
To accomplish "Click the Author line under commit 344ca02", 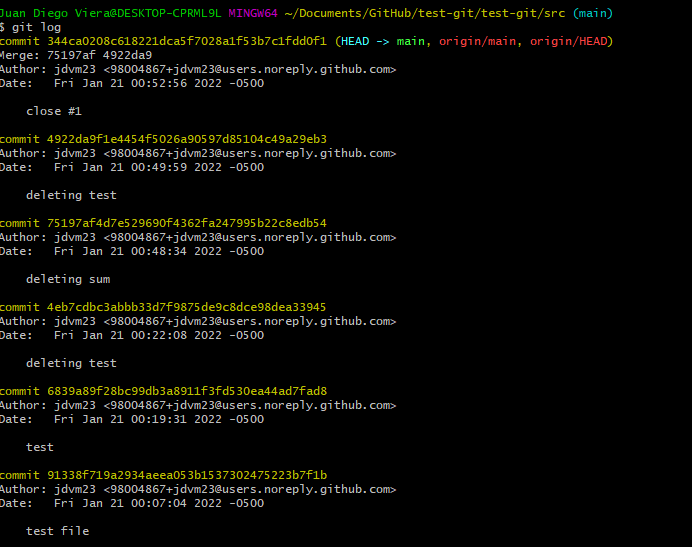I will (198, 69).
